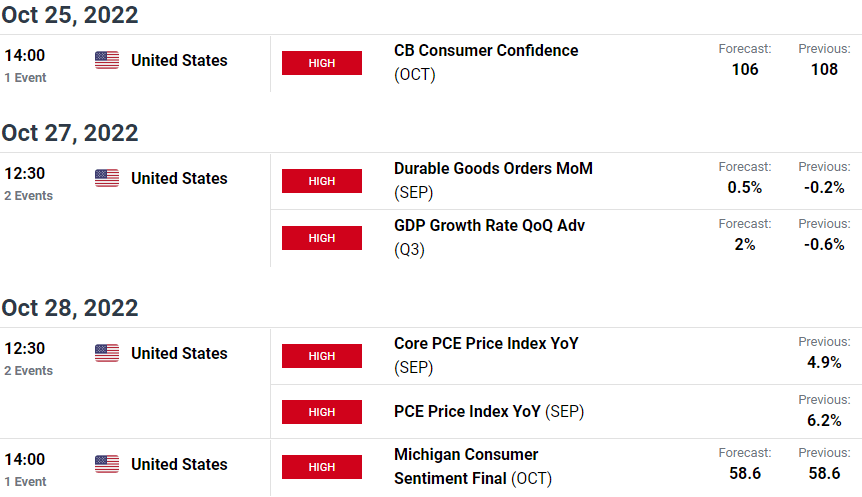This screenshot has height=497, width=862.
Task: Select the Oct 27, 2022 date heading
Action: 70,133
